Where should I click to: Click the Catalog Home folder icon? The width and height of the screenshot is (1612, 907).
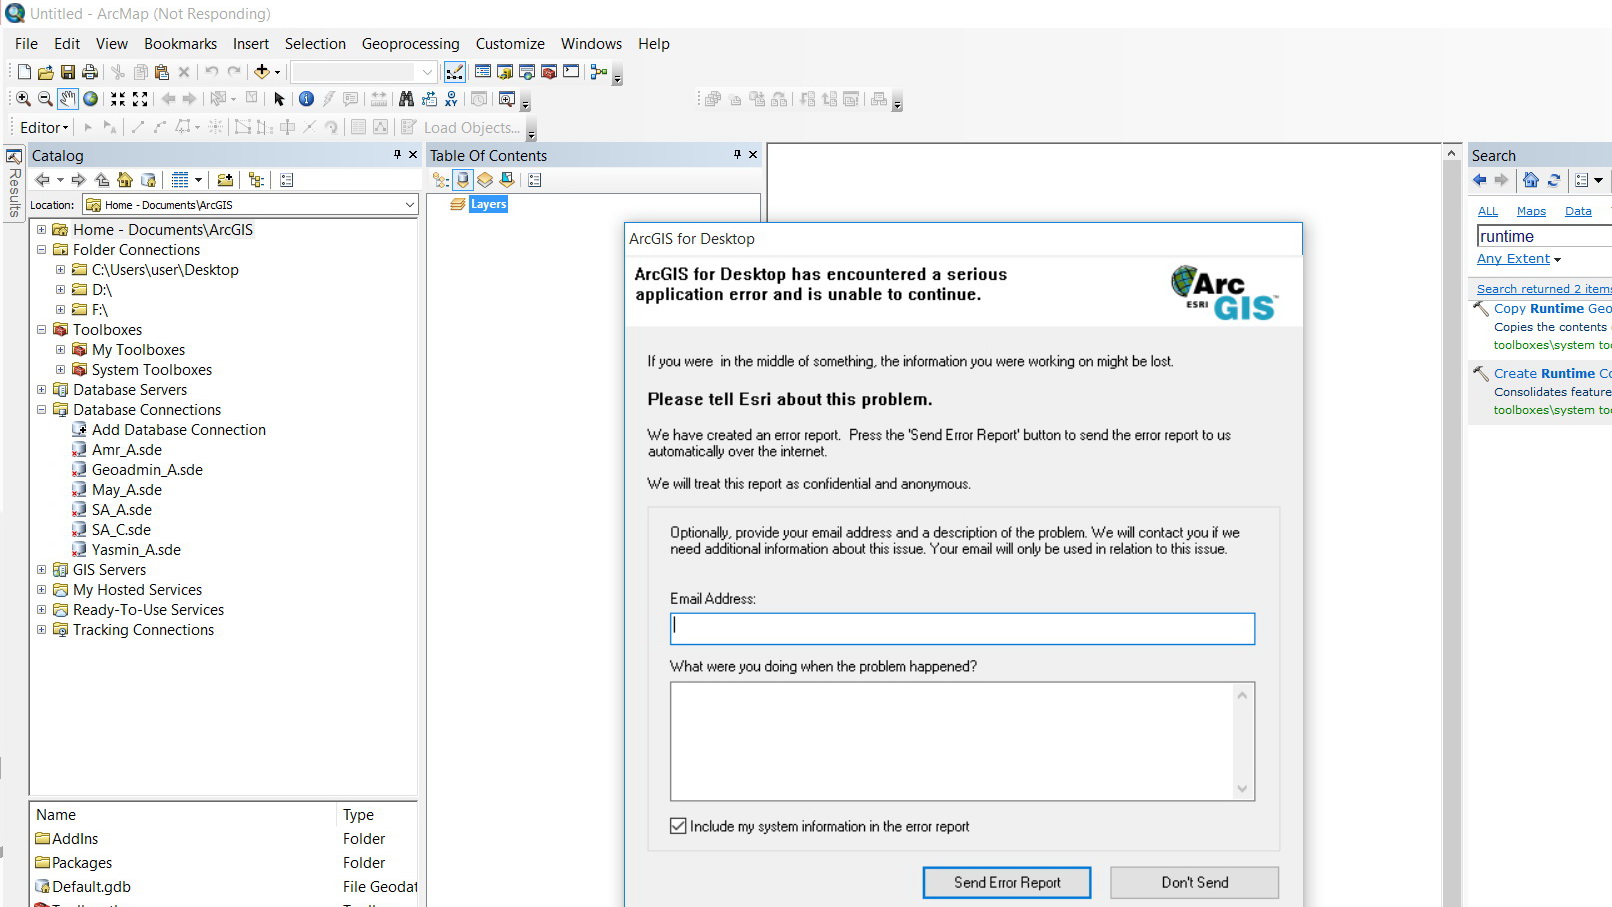pyautogui.click(x=125, y=180)
